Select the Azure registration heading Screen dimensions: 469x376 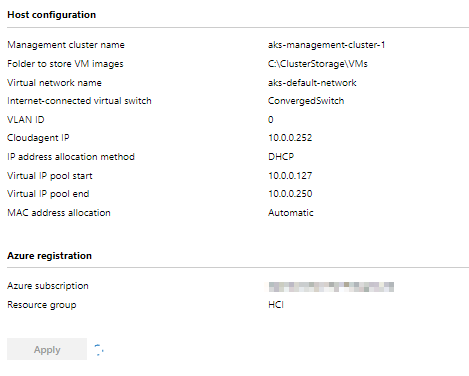[50, 256]
